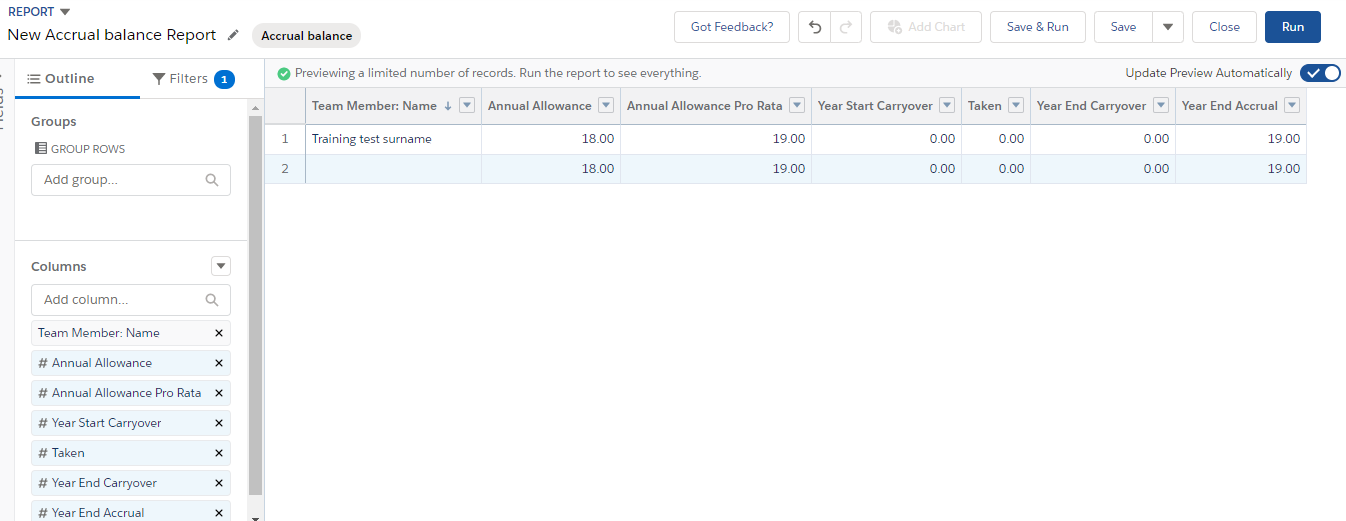1346x521 pixels.
Task: Open the Columns section dropdown menu
Action: click(x=221, y=266)
